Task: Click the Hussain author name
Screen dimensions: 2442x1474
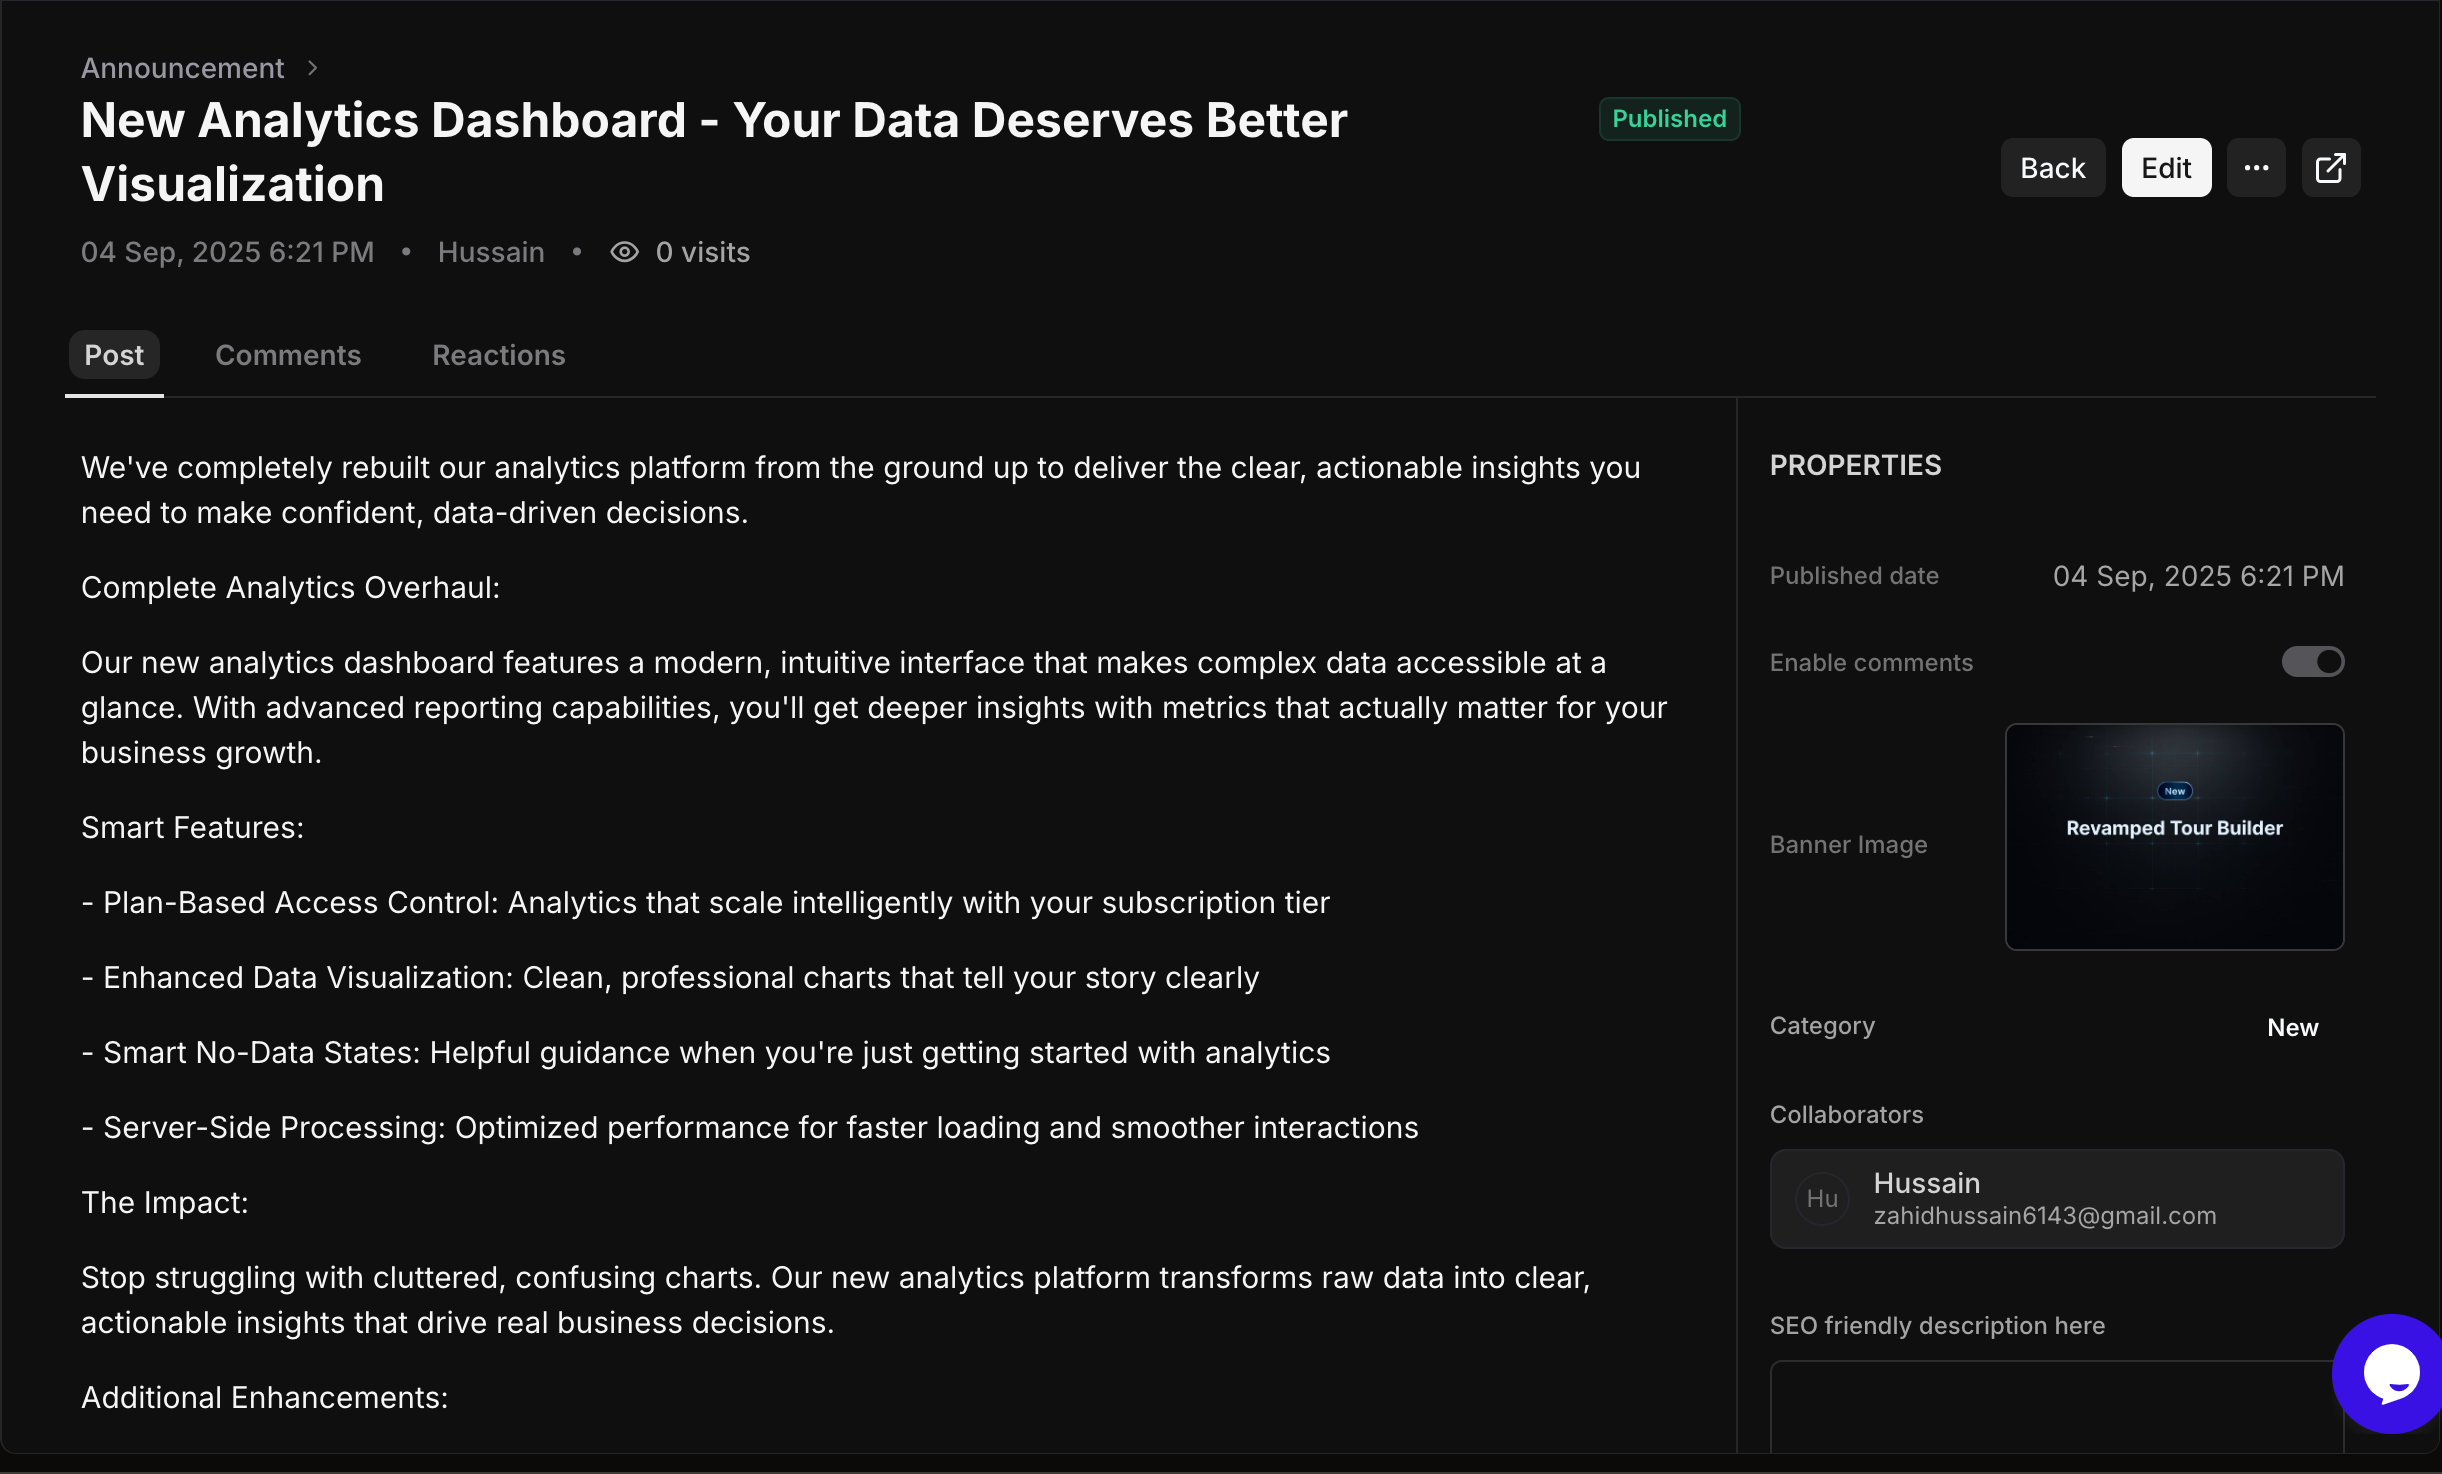Action: (x=491, y=252)
